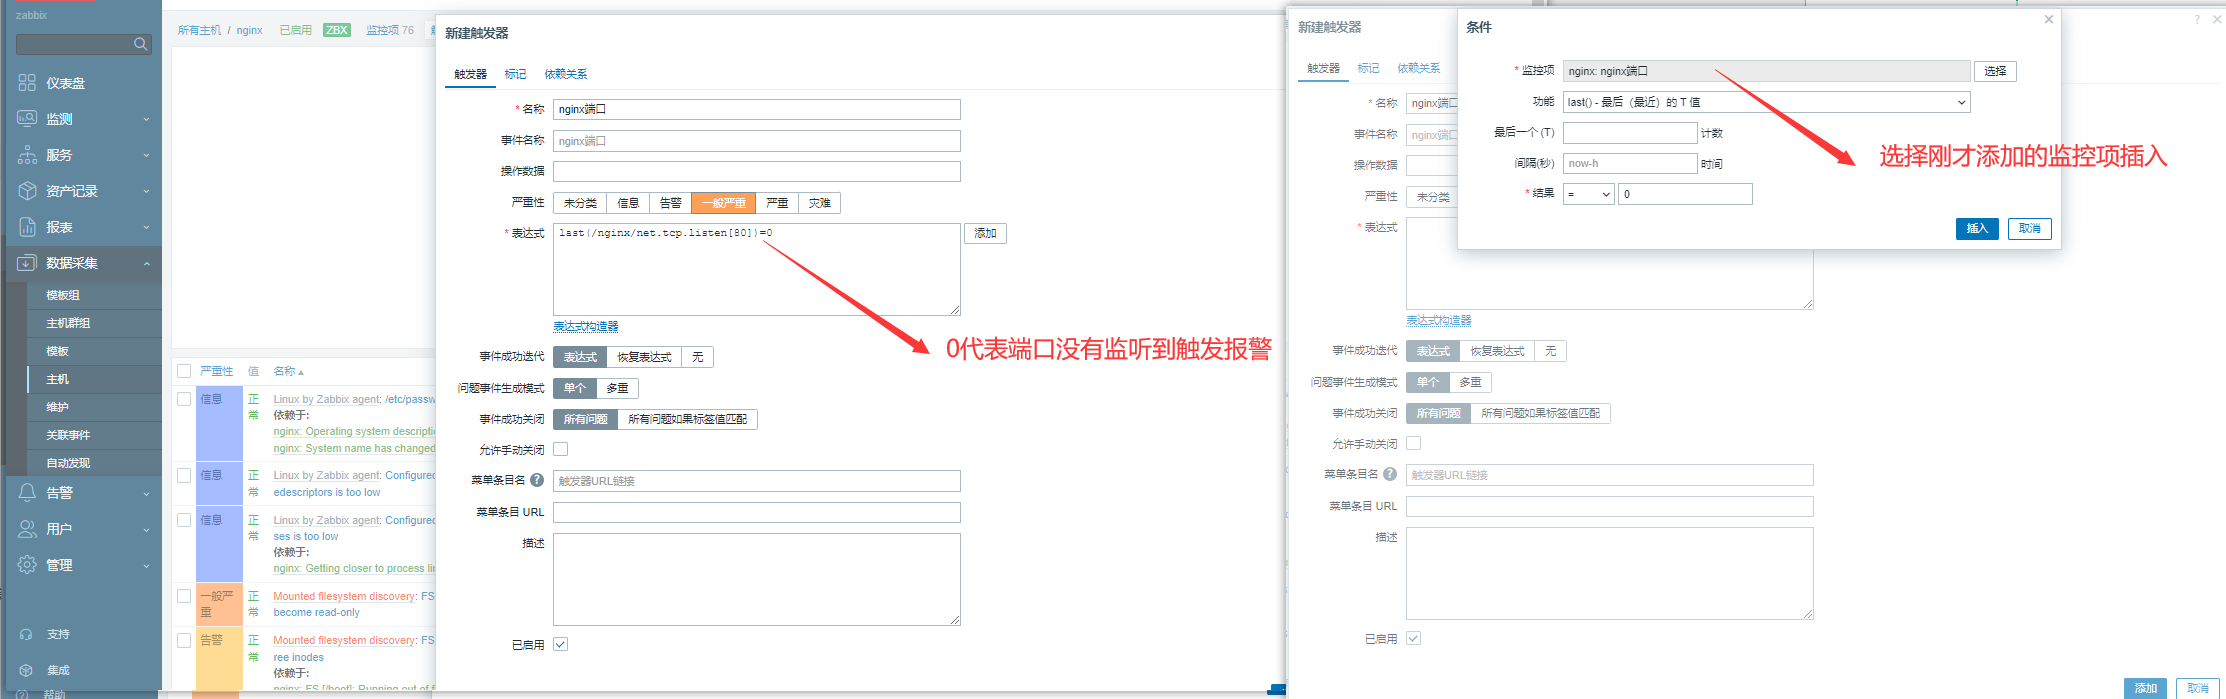Click the sidebar search magnifier icon

tap(140, 44)
